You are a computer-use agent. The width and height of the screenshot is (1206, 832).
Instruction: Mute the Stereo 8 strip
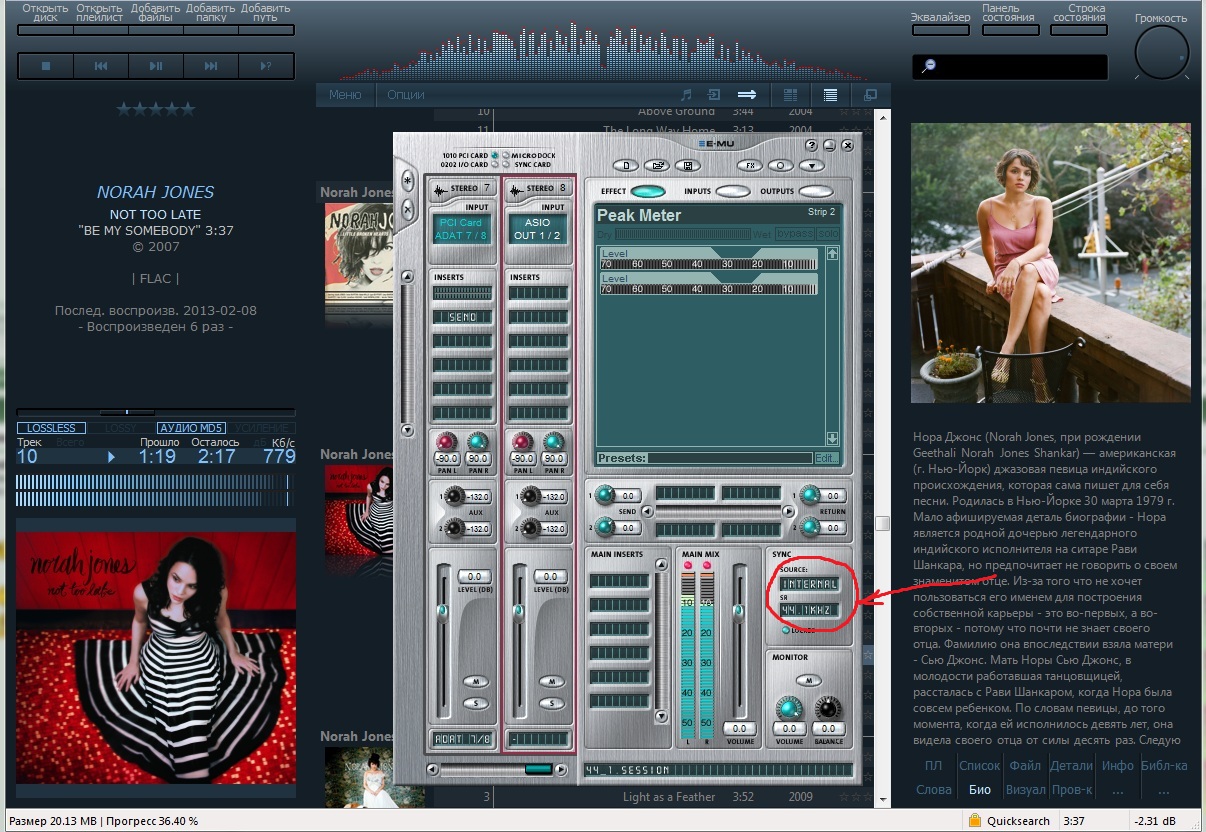pyautogui.click(x=552, y=681)
